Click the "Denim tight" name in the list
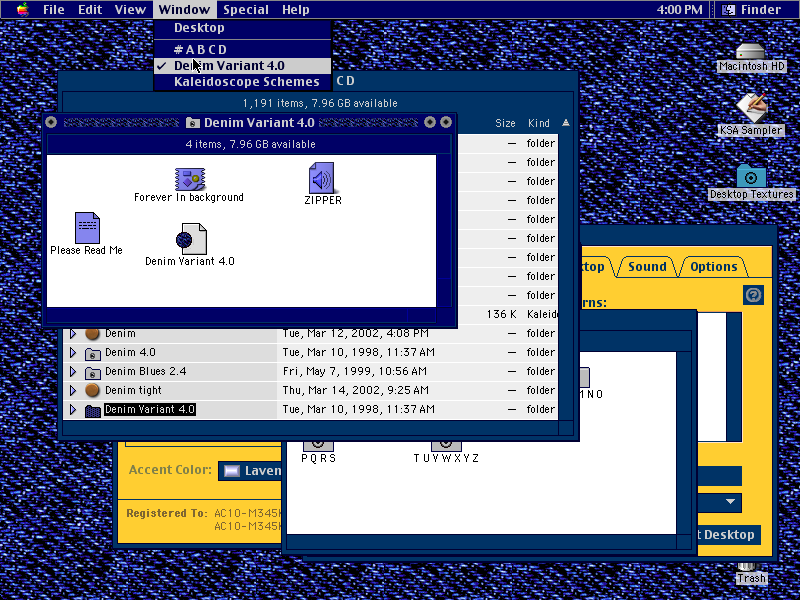Image resolution: width=800 pixels, height=600 pixels. coord(133,391)
